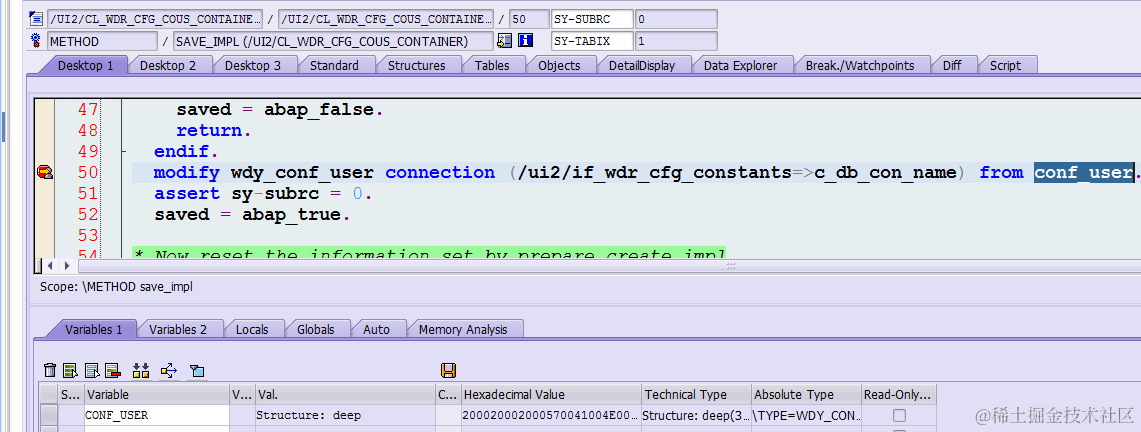Click the Variable column header
This screenshot has height=432, width=1141.
point(156,394)
